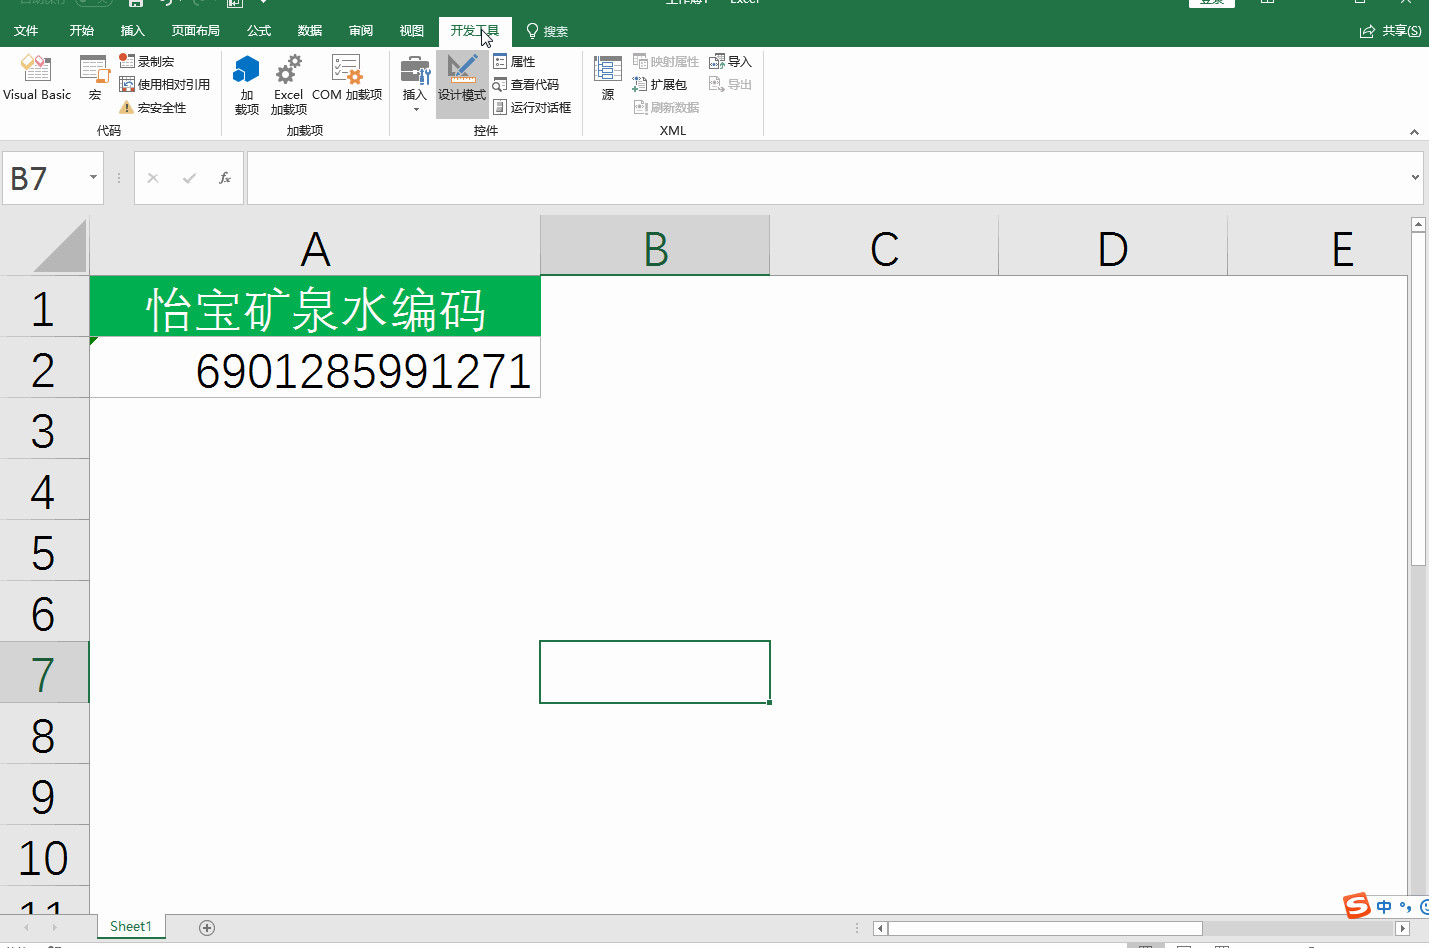
Task: Click horizontal scrollbar left arrow
Action: coord(880,929)
